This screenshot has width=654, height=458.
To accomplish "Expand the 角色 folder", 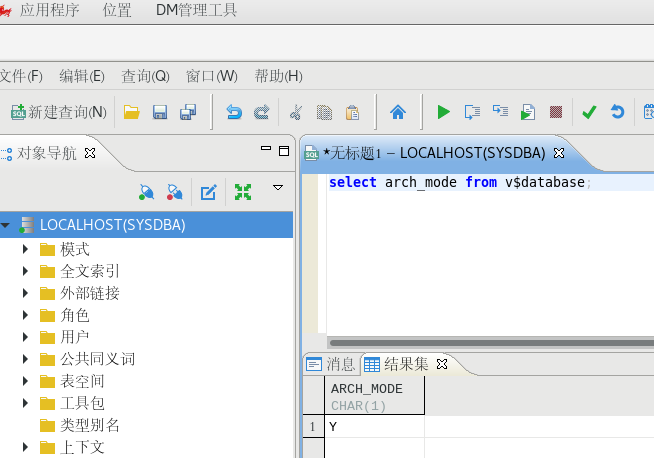I will coord(25,315).
